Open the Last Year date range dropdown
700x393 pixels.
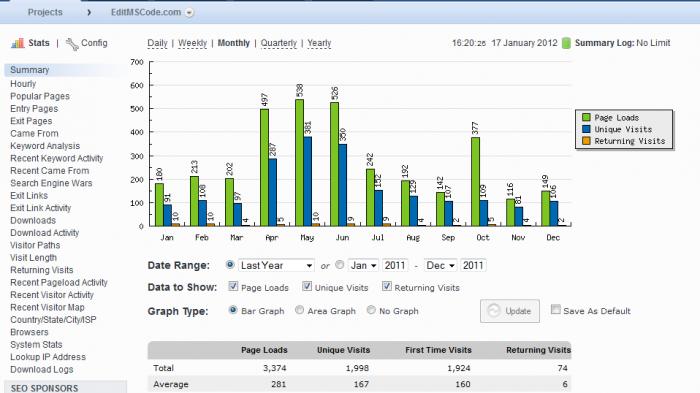click(x=276, y=265)
